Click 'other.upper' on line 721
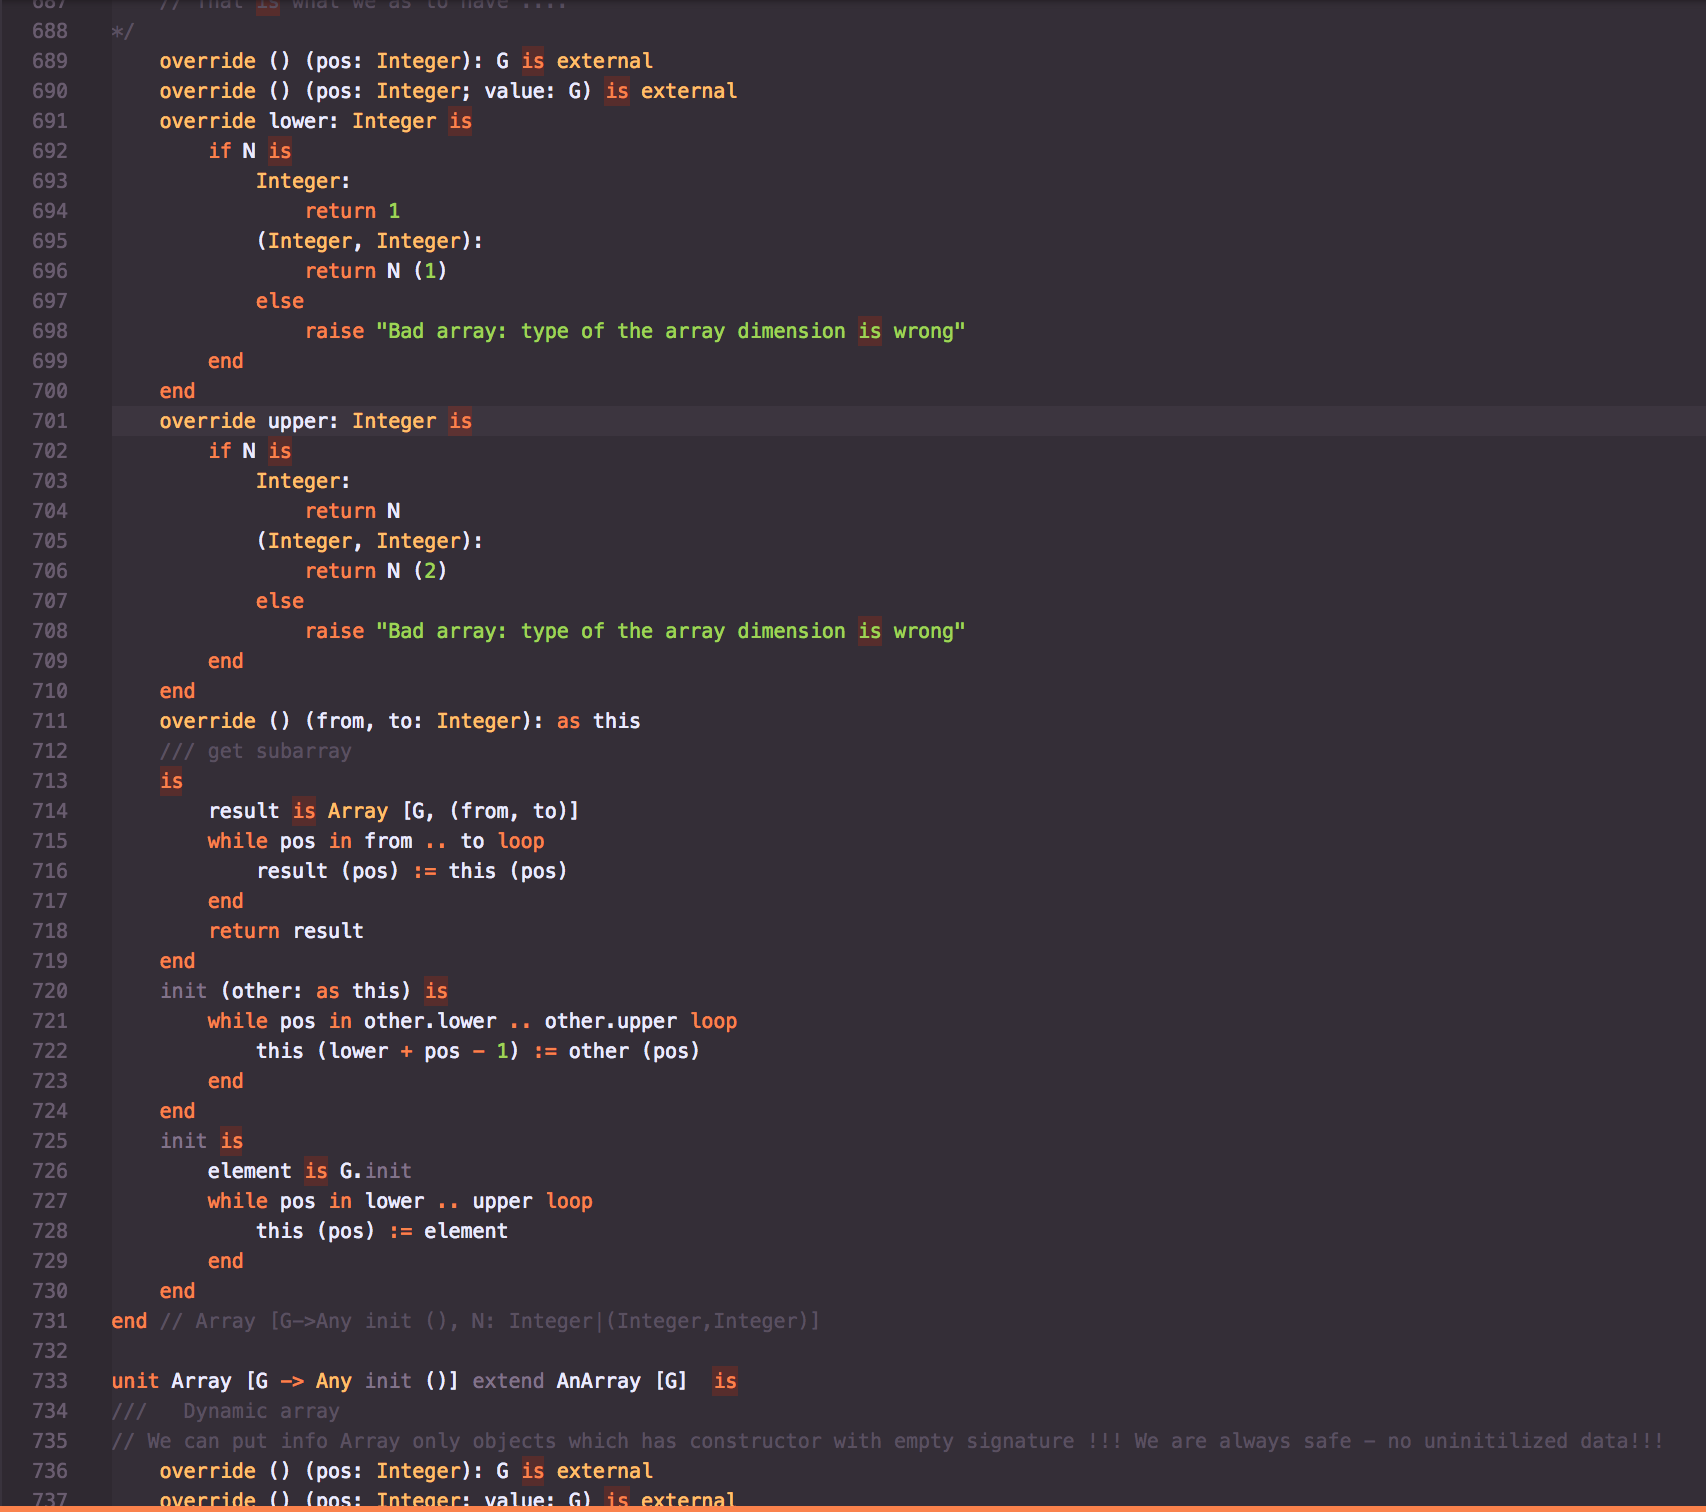 610,1021
